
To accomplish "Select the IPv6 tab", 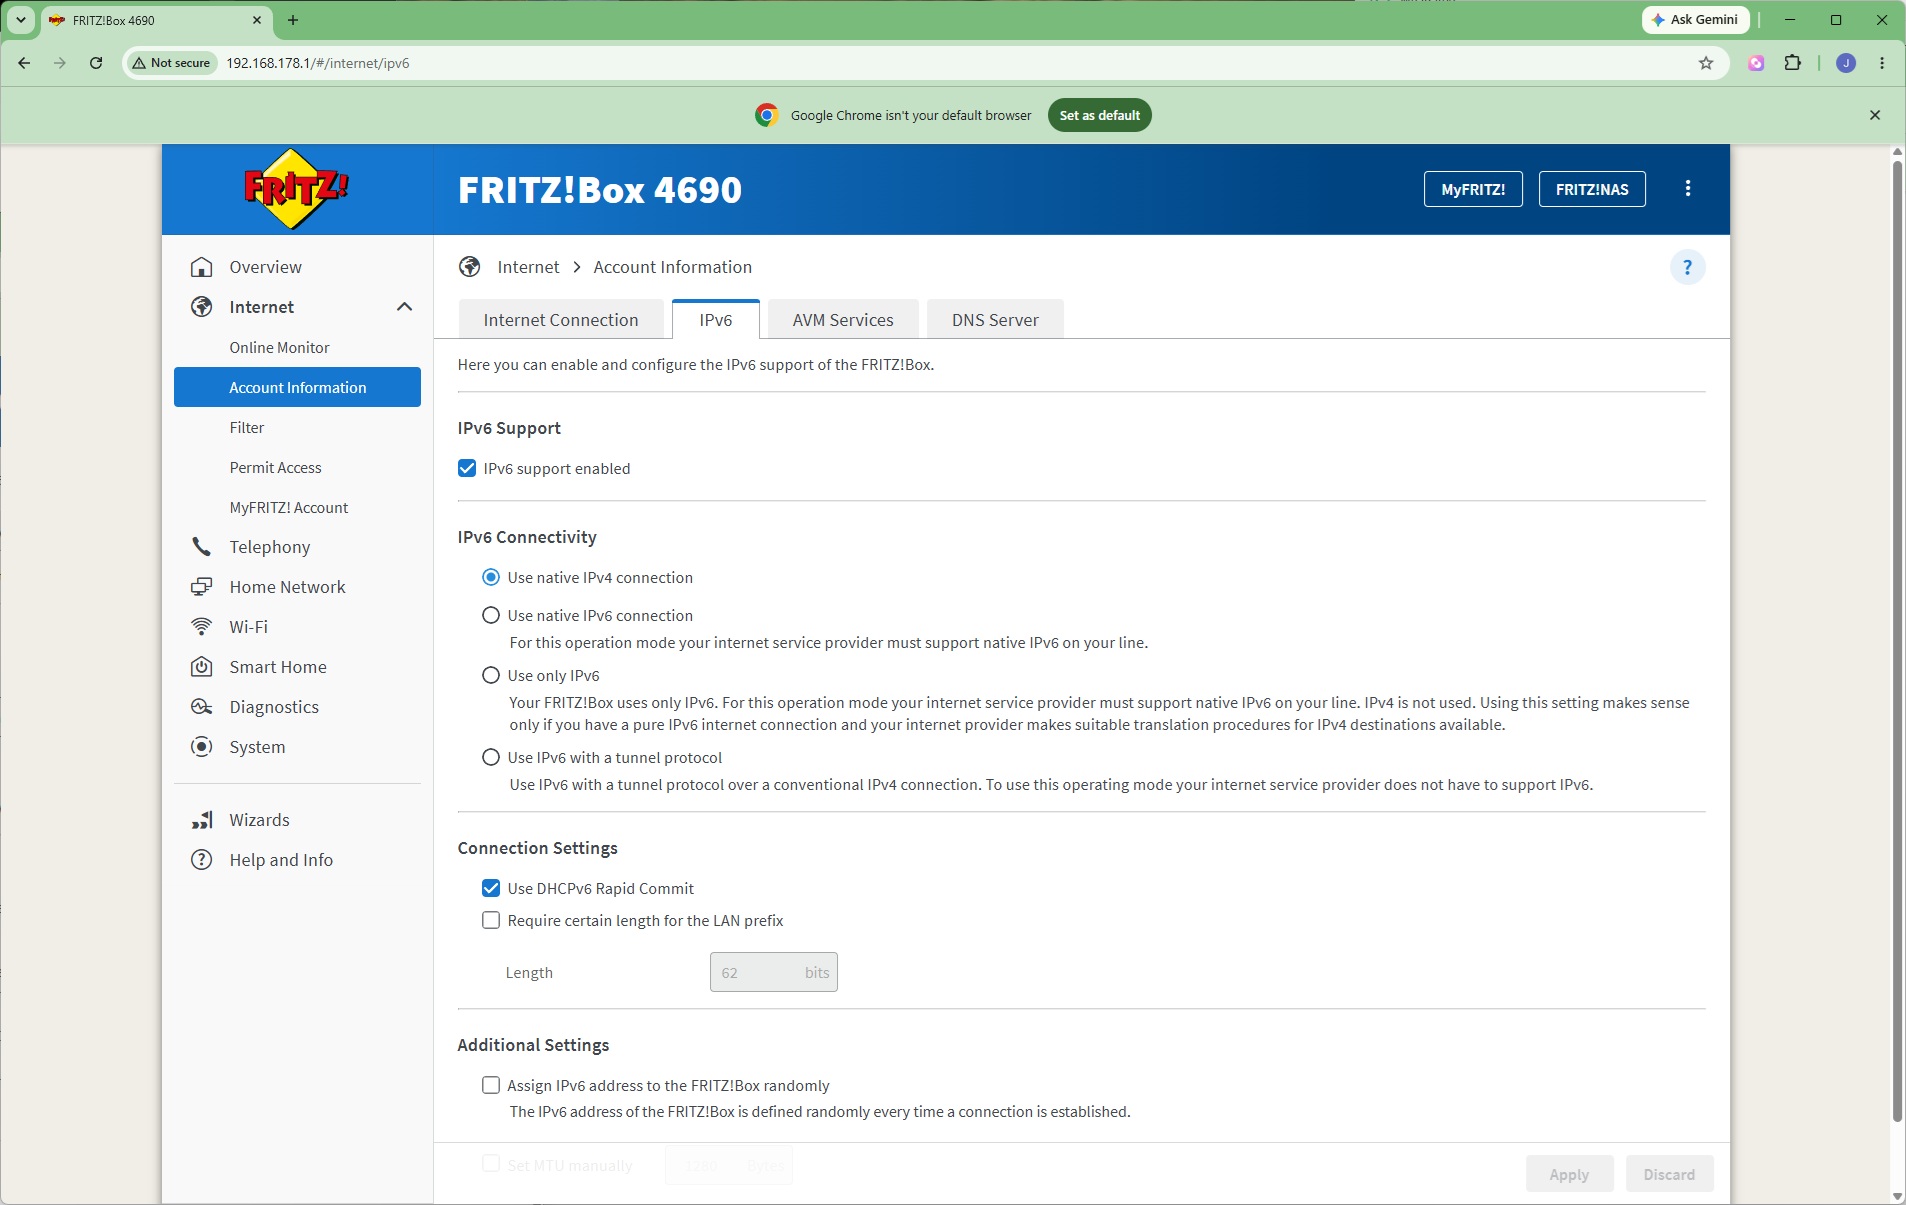I will pos(716,320).
